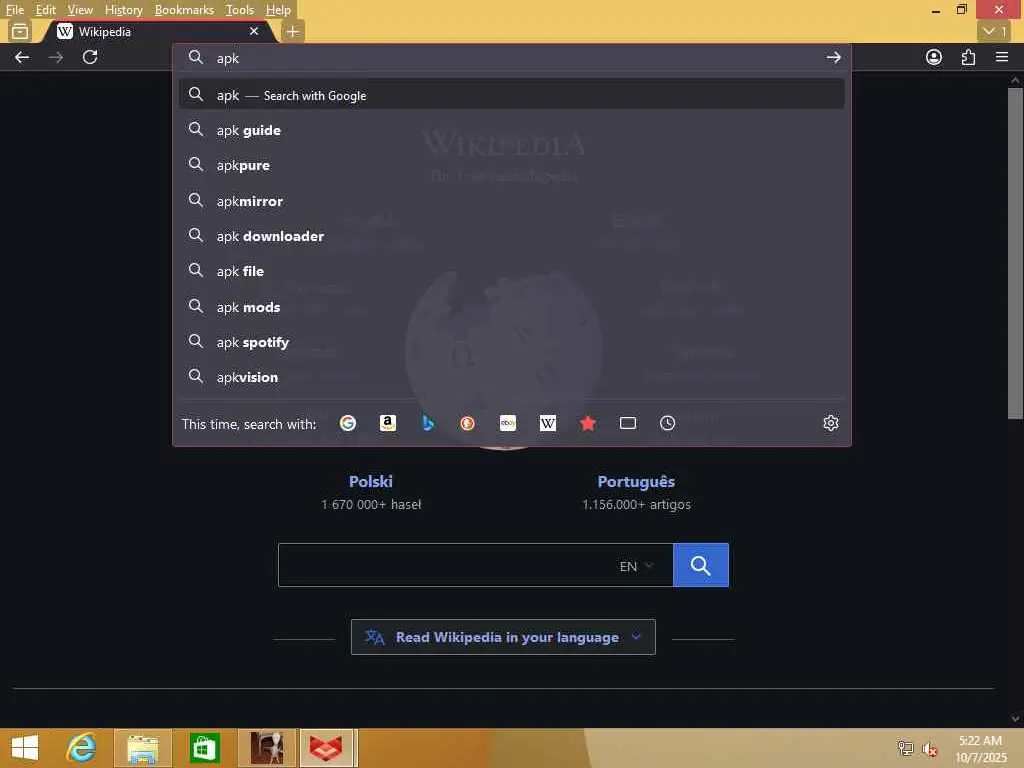Click the volume icon in system tray
This screenshot has height=768, width=1024.
click(x=929, y=749)
